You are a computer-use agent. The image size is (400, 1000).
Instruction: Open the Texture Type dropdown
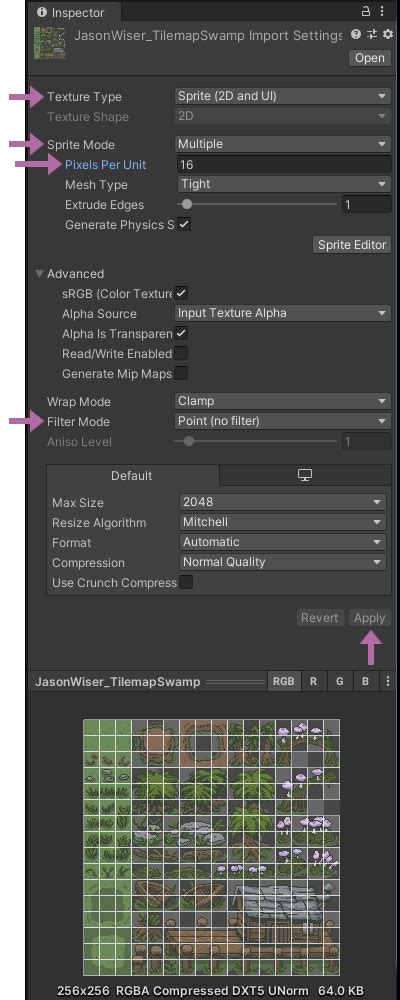click(283, 96)
